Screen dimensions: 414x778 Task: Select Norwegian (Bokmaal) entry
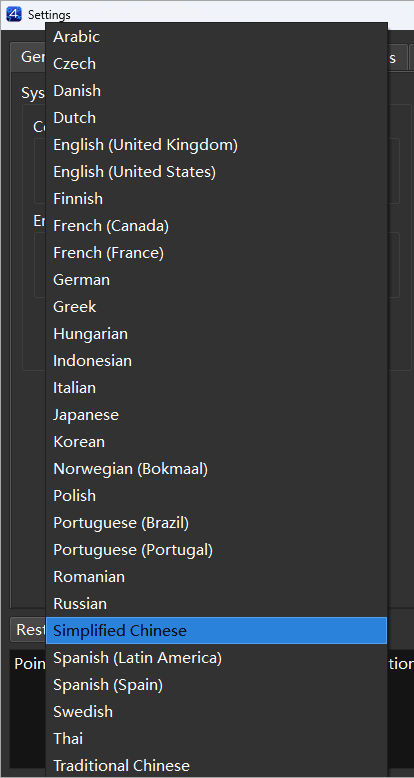click(x=216, y=468)
